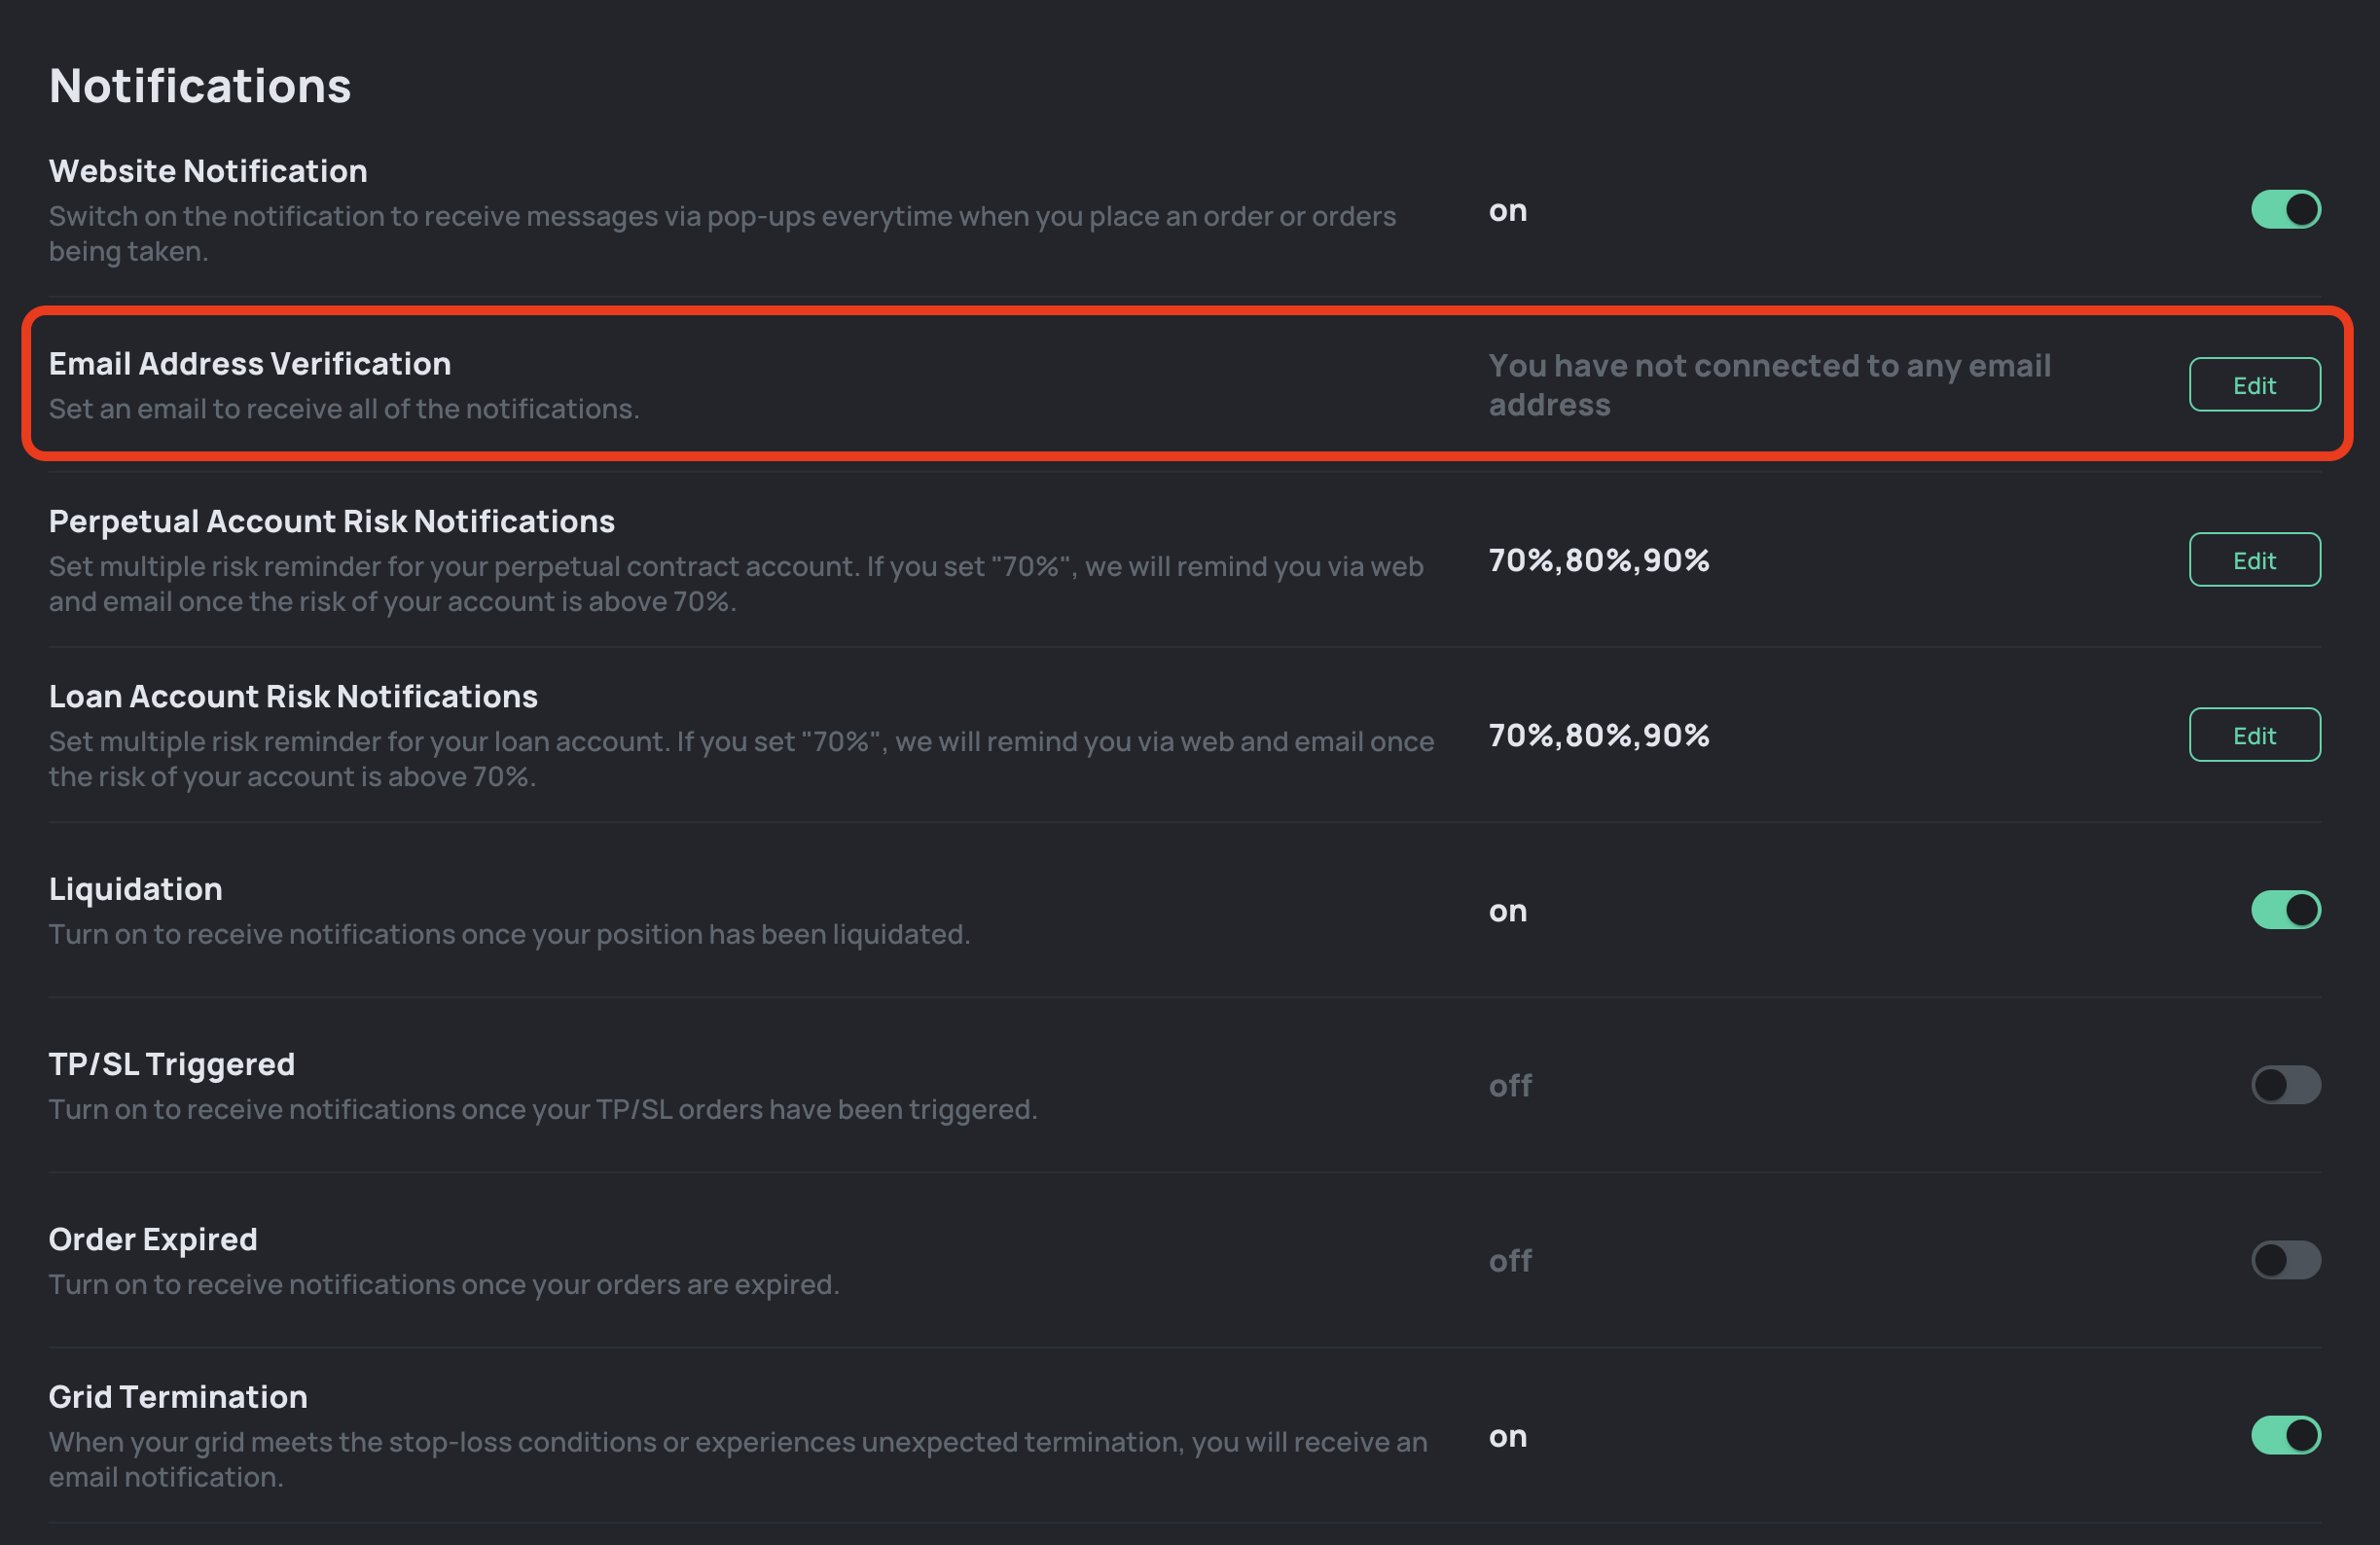Click the Perpetual Account Risk Notifications title
Viewport: 2380px width, 1545px height.
[x=332, y=521]
